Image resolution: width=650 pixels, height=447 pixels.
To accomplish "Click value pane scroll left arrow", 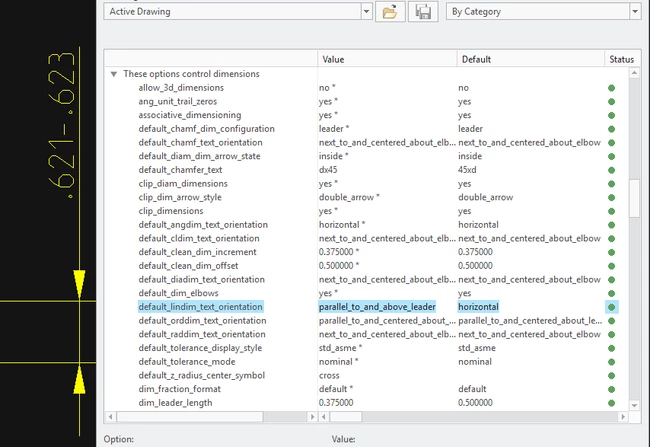I will [x=324, y=417].
